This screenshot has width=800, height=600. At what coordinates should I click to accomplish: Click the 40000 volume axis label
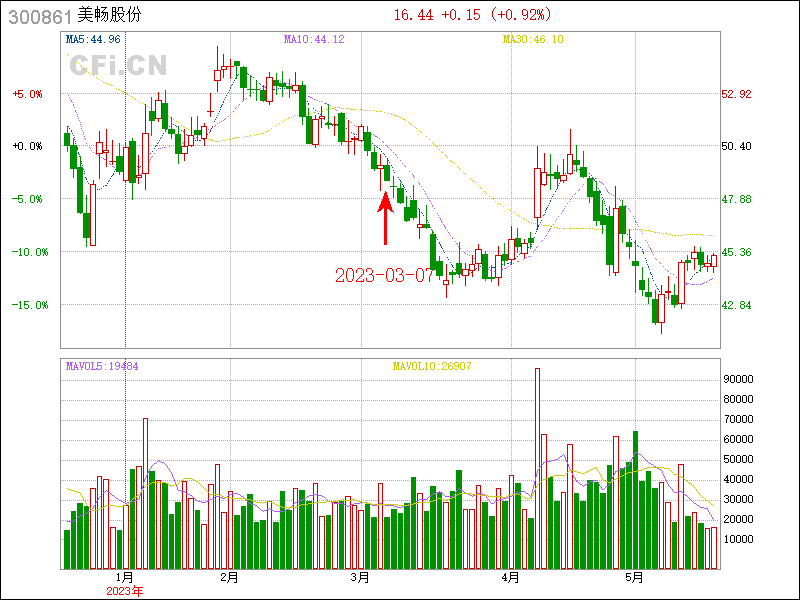tap(739, 479)
